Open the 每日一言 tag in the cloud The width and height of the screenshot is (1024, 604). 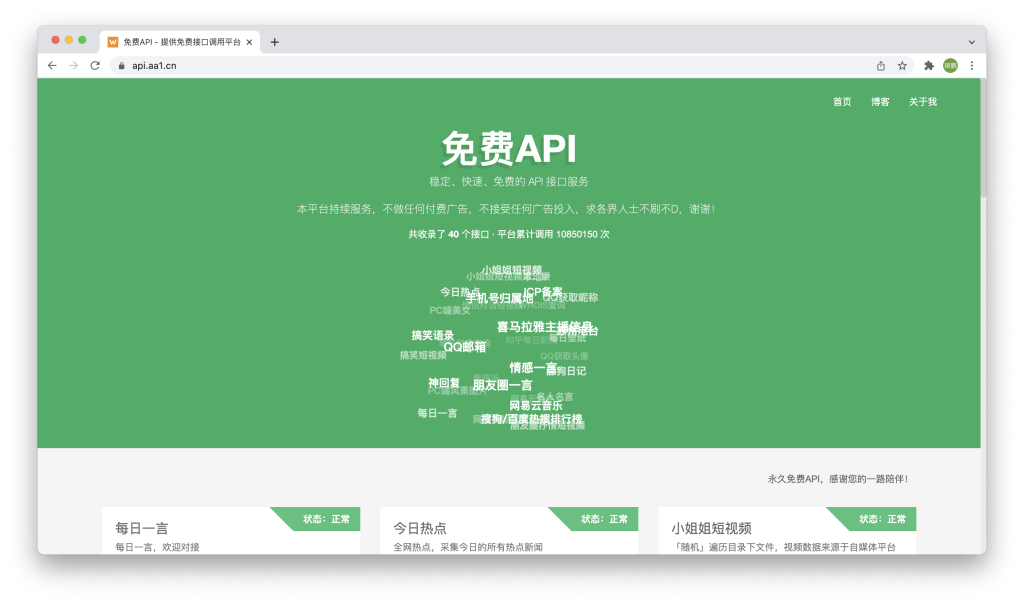click(x=438, y=413)
